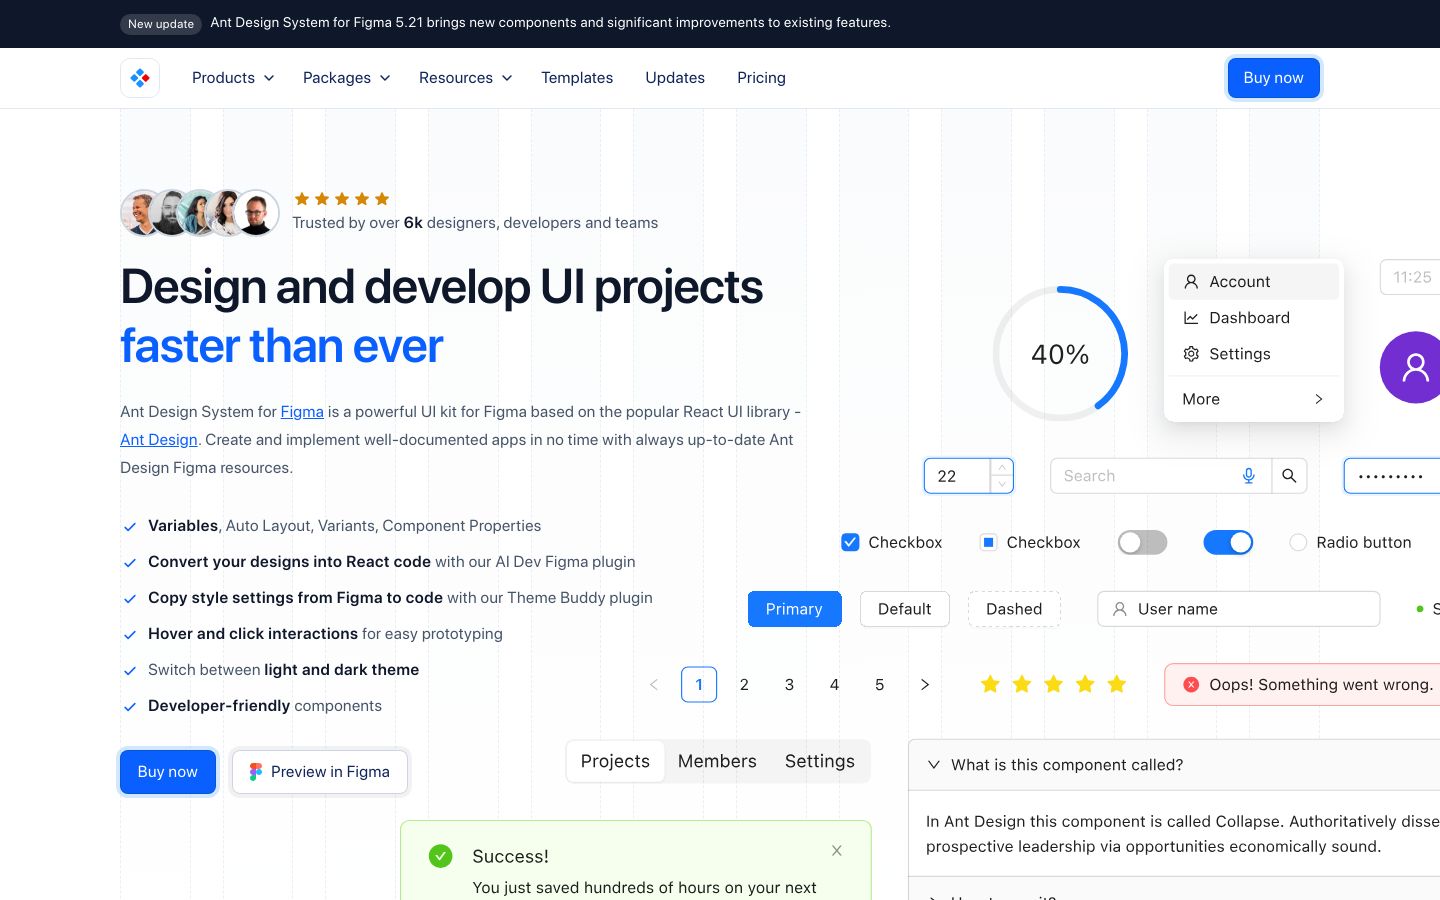Viewport: 1440px width, 900px height.
Task: Decrease the number with down stepper arrow
Action: tap(1001, 484)
